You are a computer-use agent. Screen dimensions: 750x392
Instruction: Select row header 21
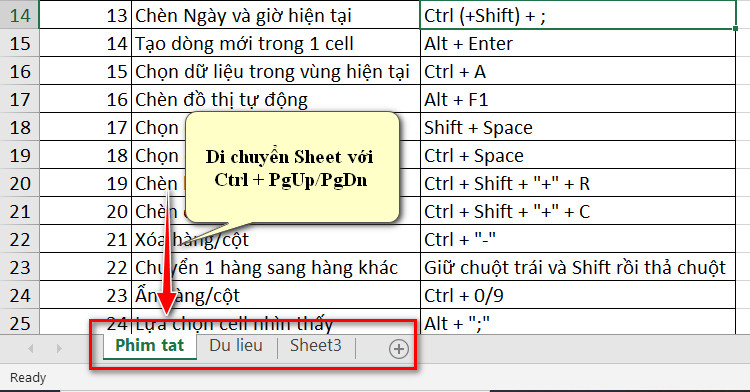(20, 211)
